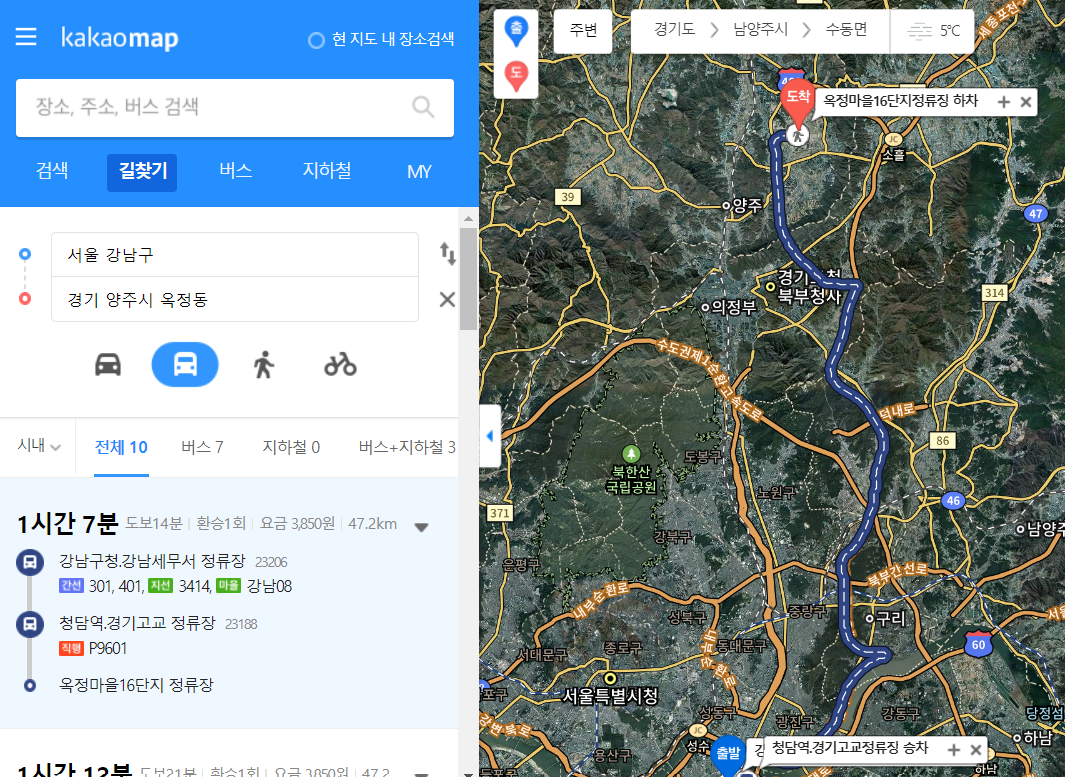This screenshot has height=777, width=1065.
Task: Switch to 버스 tab
Action: 236,171
